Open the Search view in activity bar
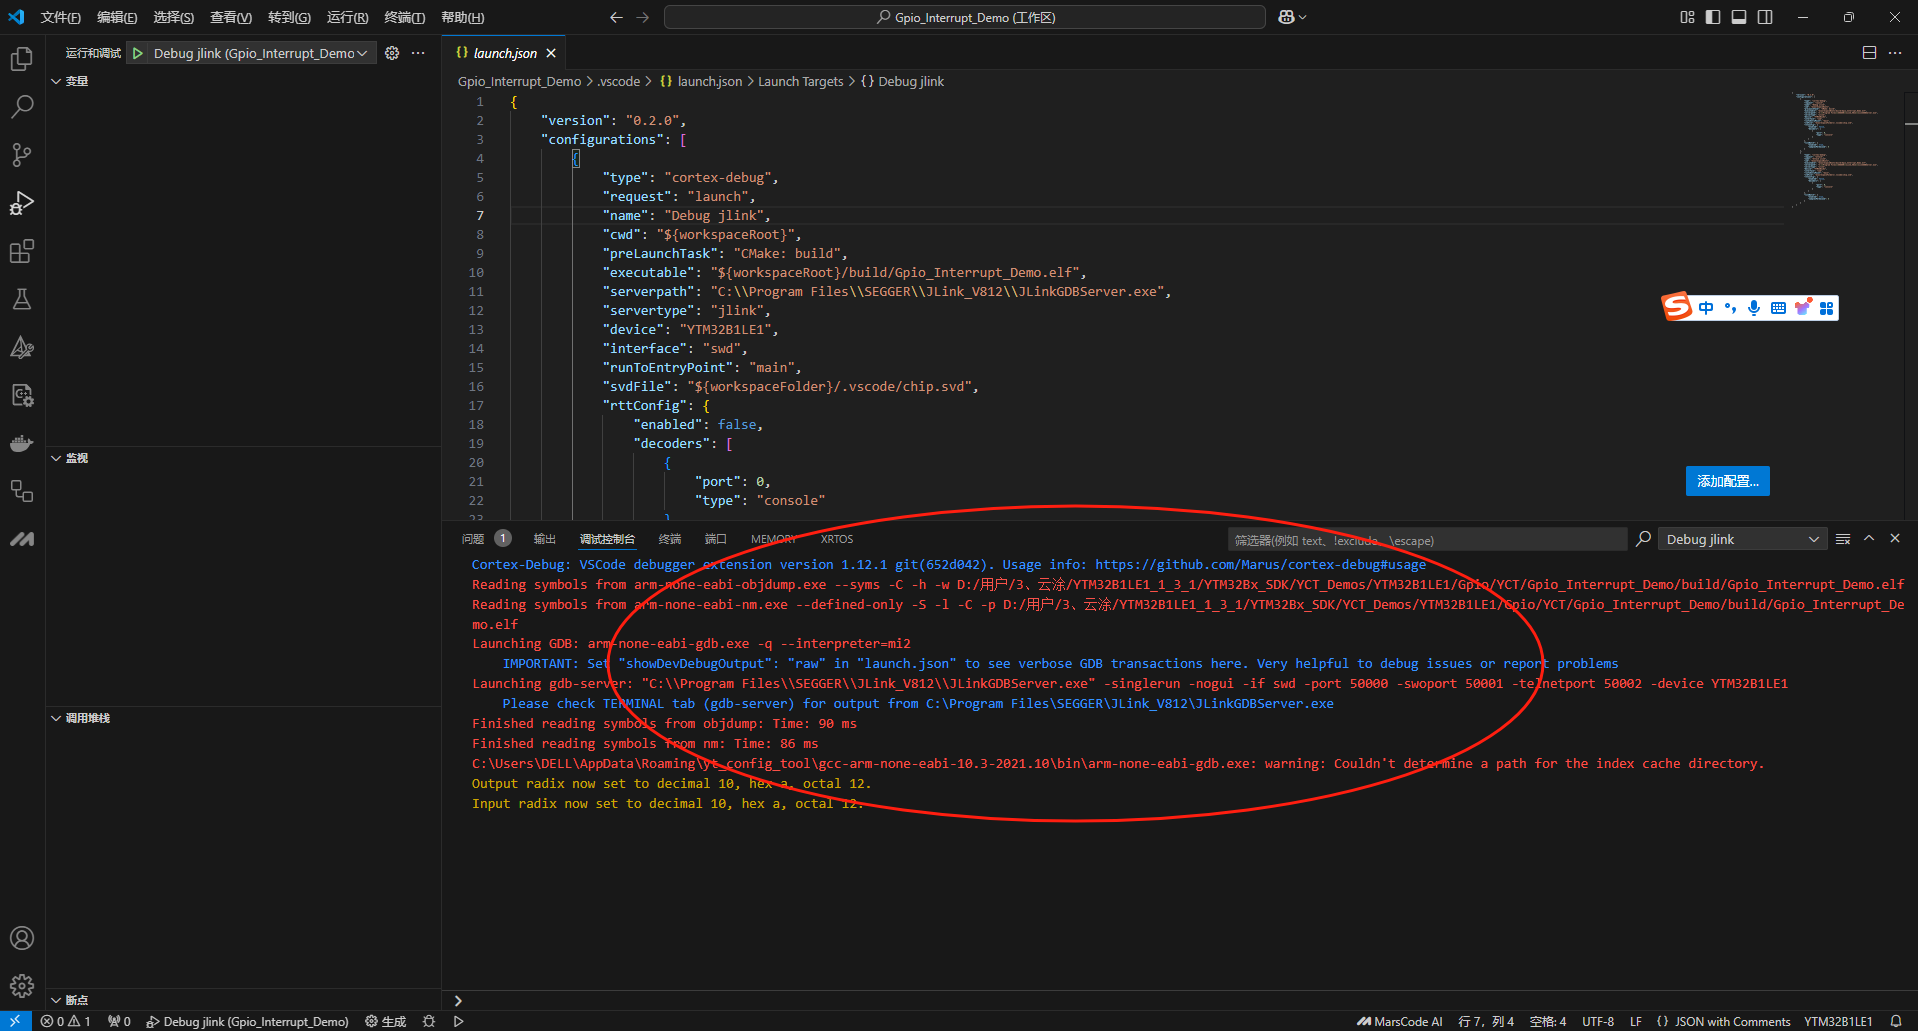 [x=22, y=107]
